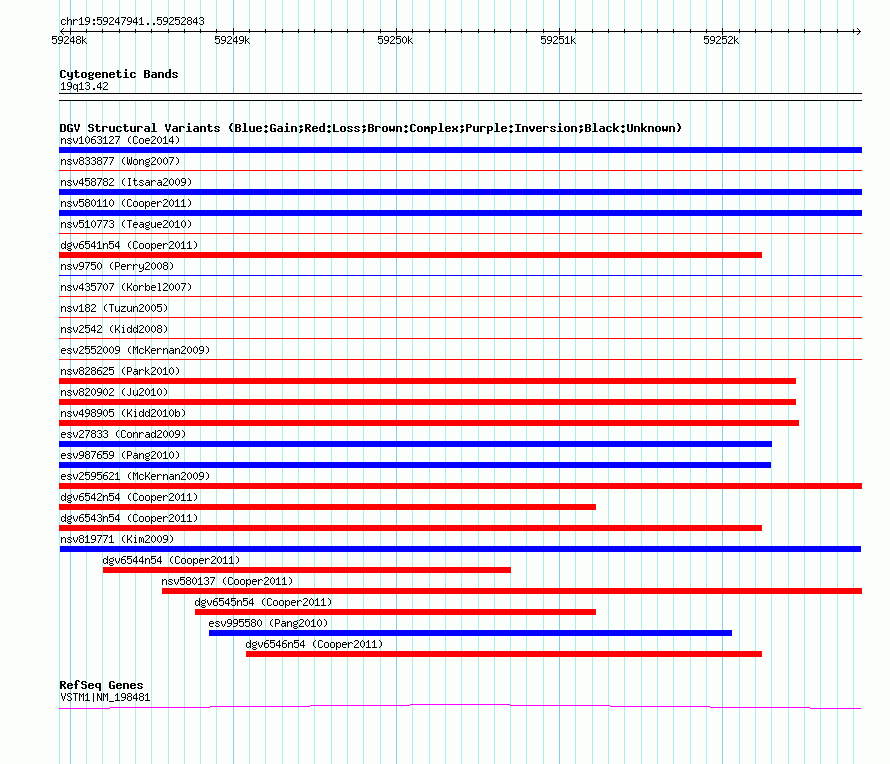The height and width of the screenshot is (764, 890).
Task: Open the dgv6542n54 (Cooper2011) label
Action: pos(129,497)
